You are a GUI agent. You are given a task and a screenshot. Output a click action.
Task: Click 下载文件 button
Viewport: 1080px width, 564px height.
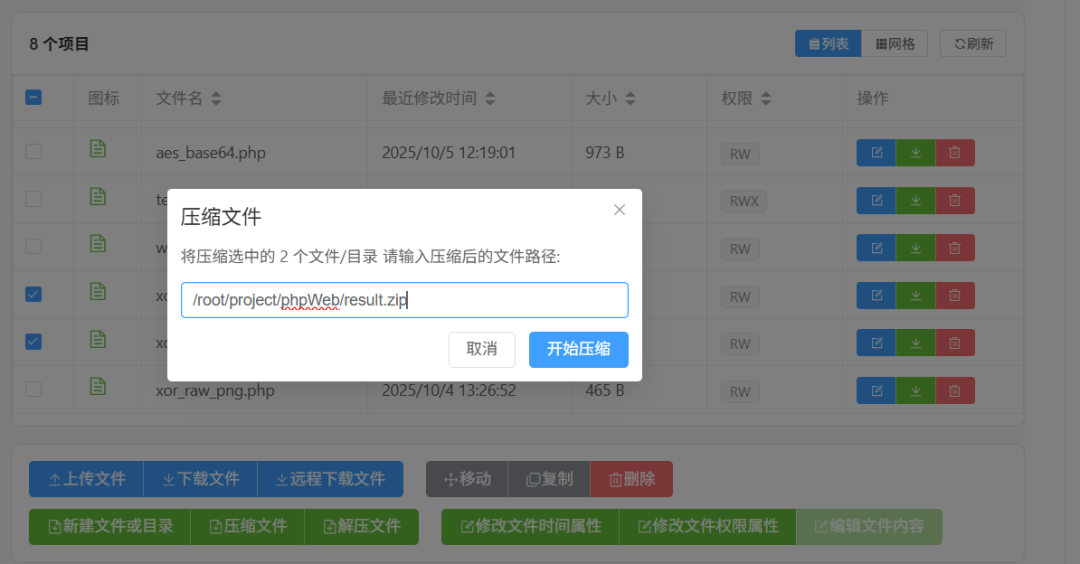200,479
